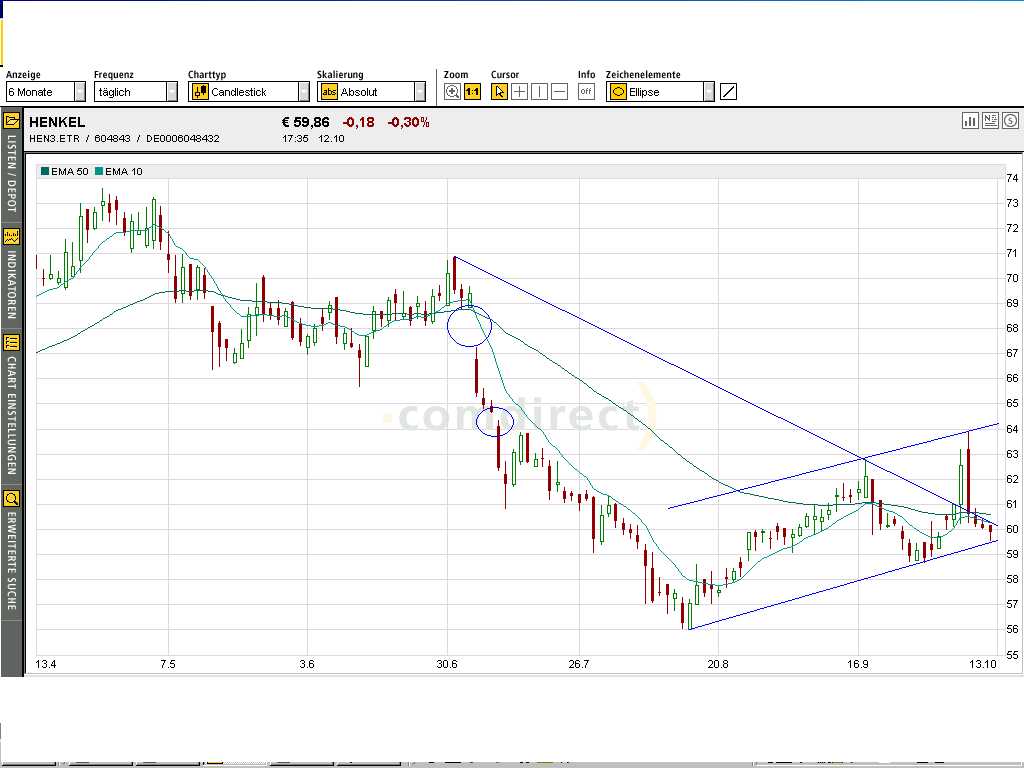Open the Skalierung Absolut dropdown
1024x768 pixels.
pyautogui.click(x=372, y=92)
